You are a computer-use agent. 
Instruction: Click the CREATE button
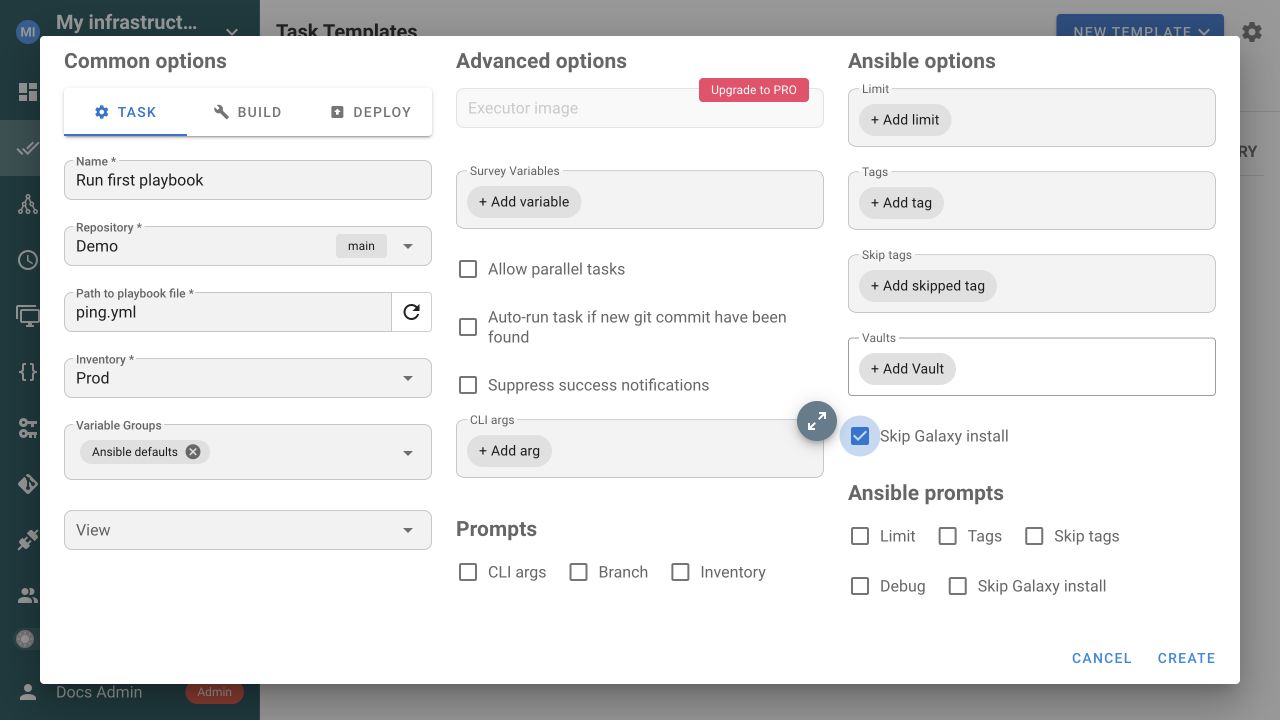tap(1187, 658)
